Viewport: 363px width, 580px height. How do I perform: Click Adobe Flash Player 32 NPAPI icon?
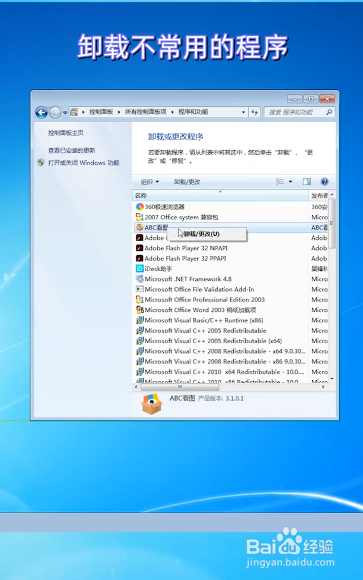point(140,248)
